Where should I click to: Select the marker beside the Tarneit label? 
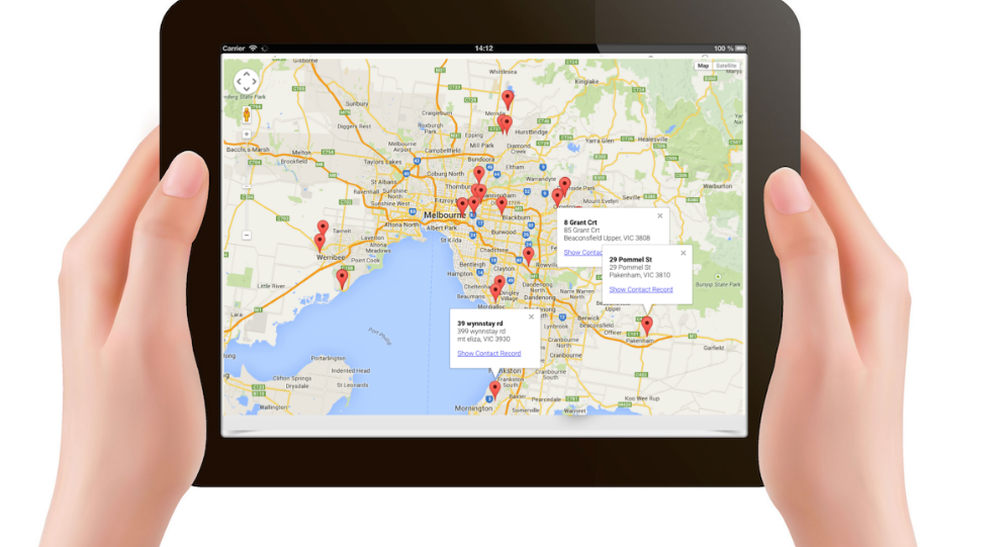323,228
